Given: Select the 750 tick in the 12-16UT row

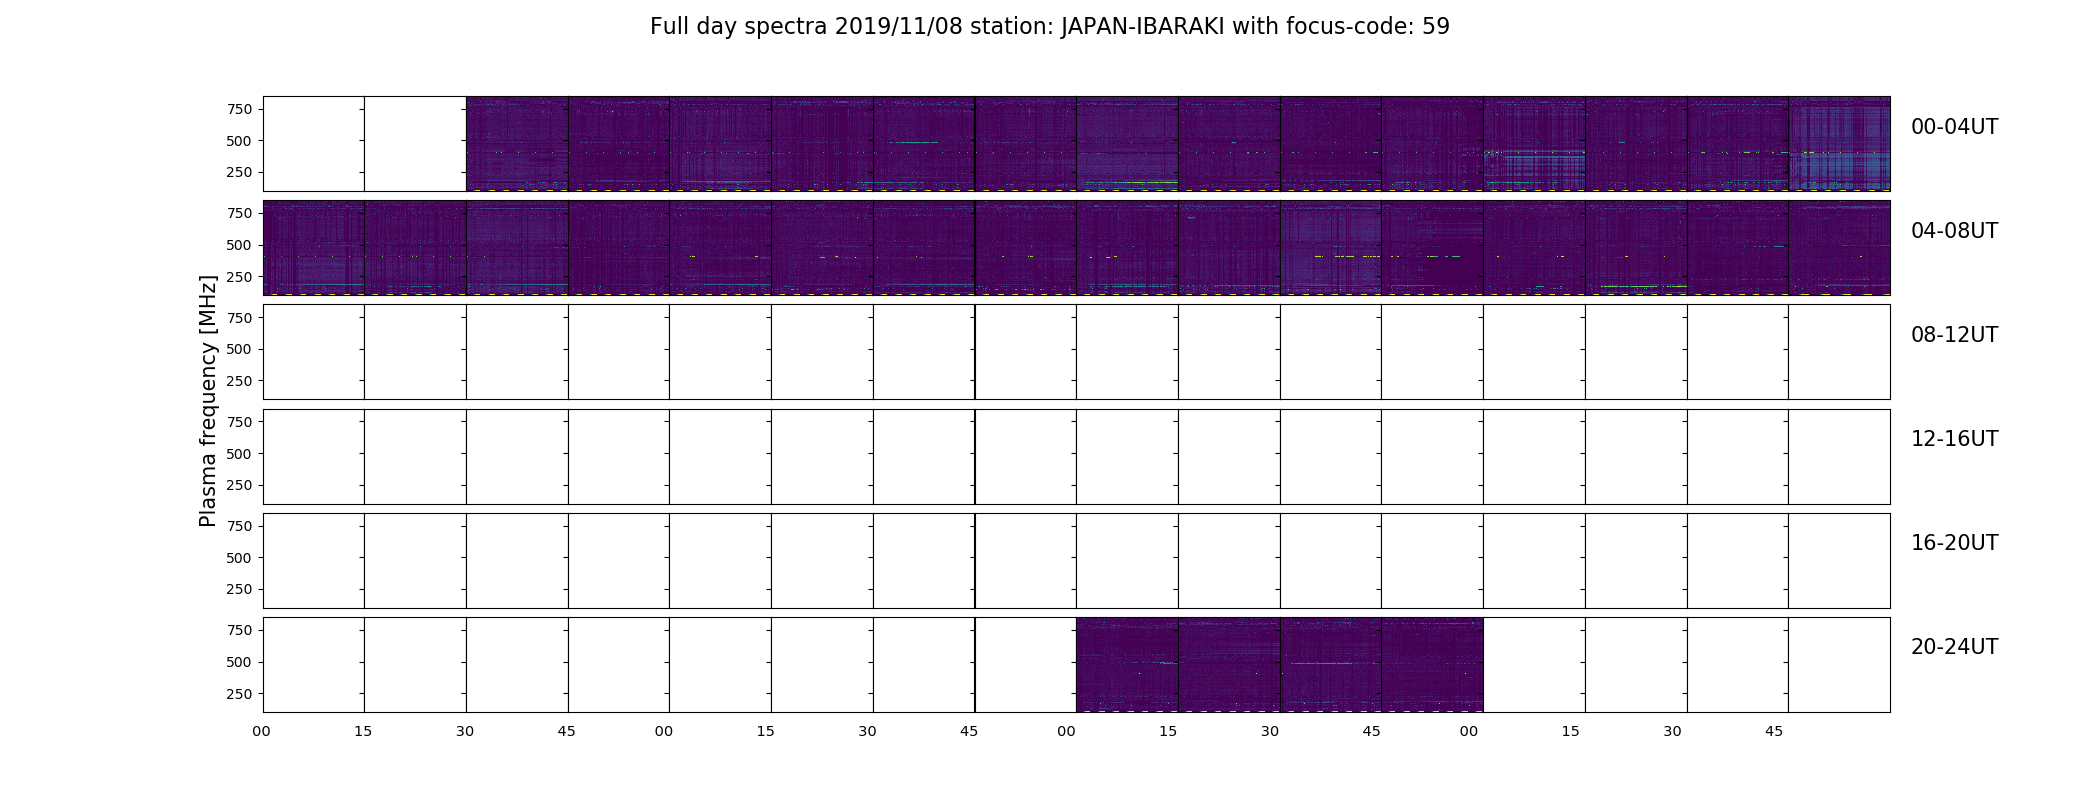Looking at the screenshot, I should [239, 422].
